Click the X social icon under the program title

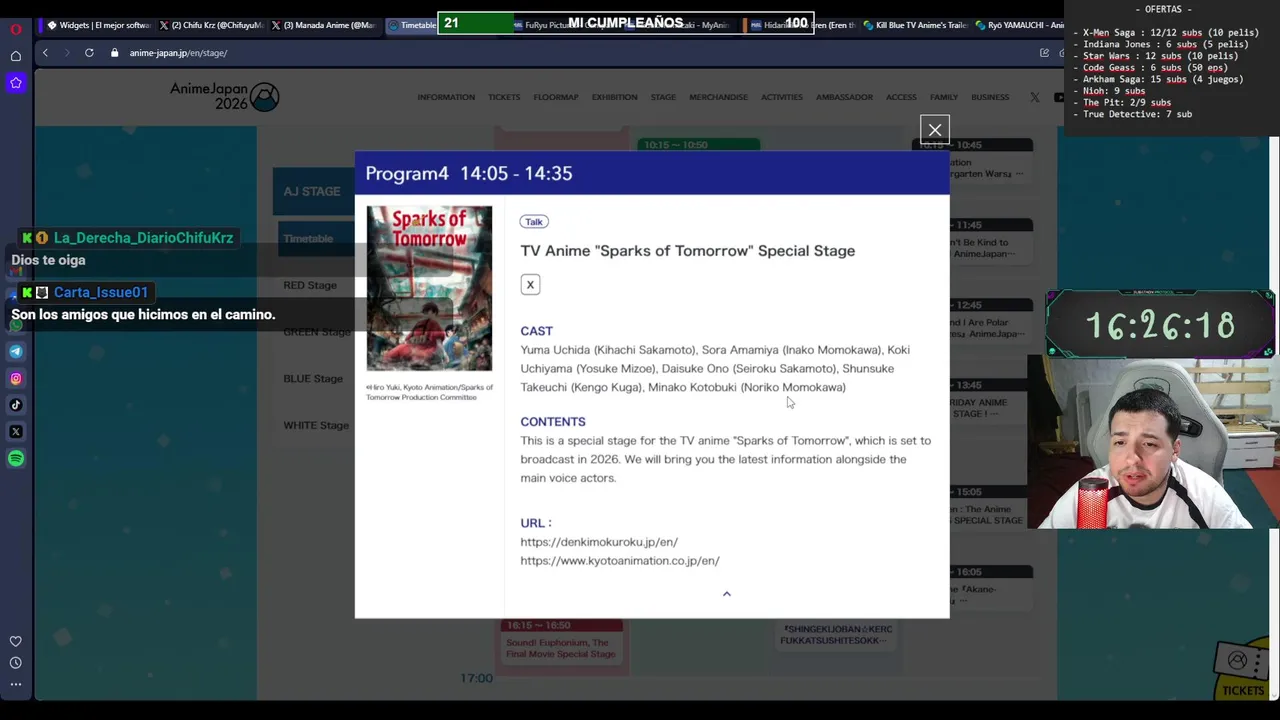click(530, 285)
